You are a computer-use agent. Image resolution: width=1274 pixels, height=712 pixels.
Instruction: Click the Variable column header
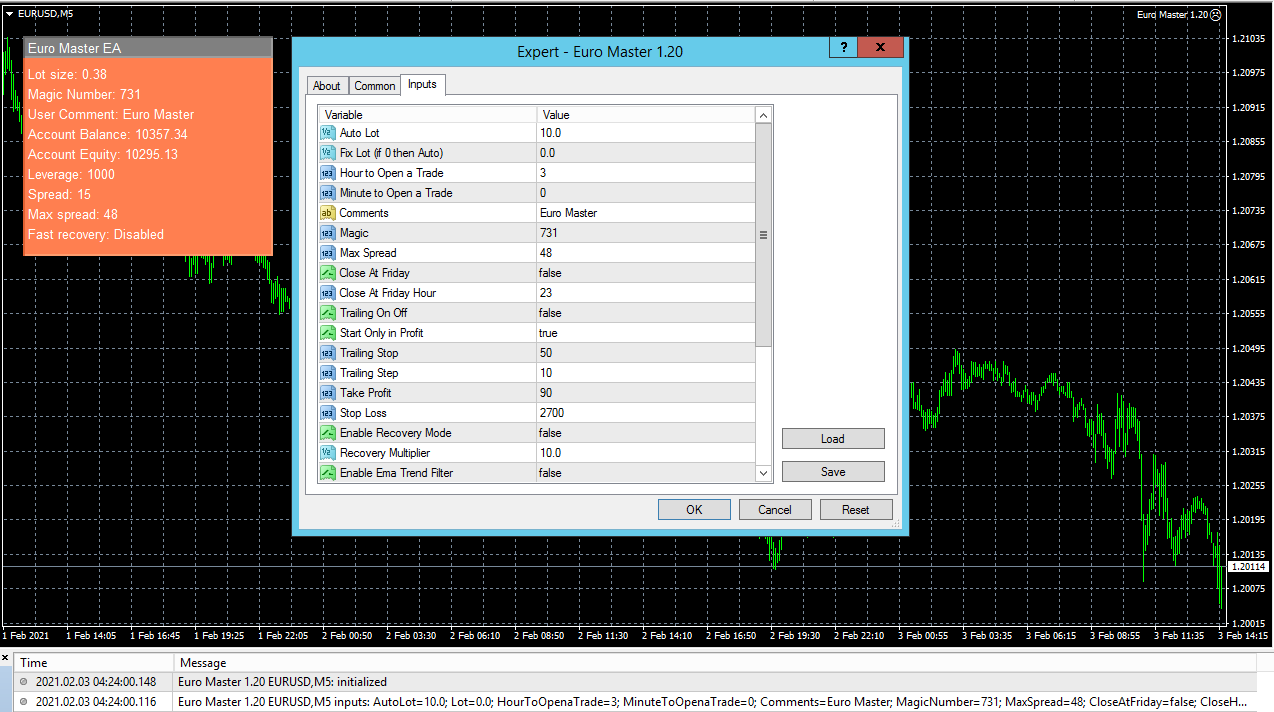(428, 115)
